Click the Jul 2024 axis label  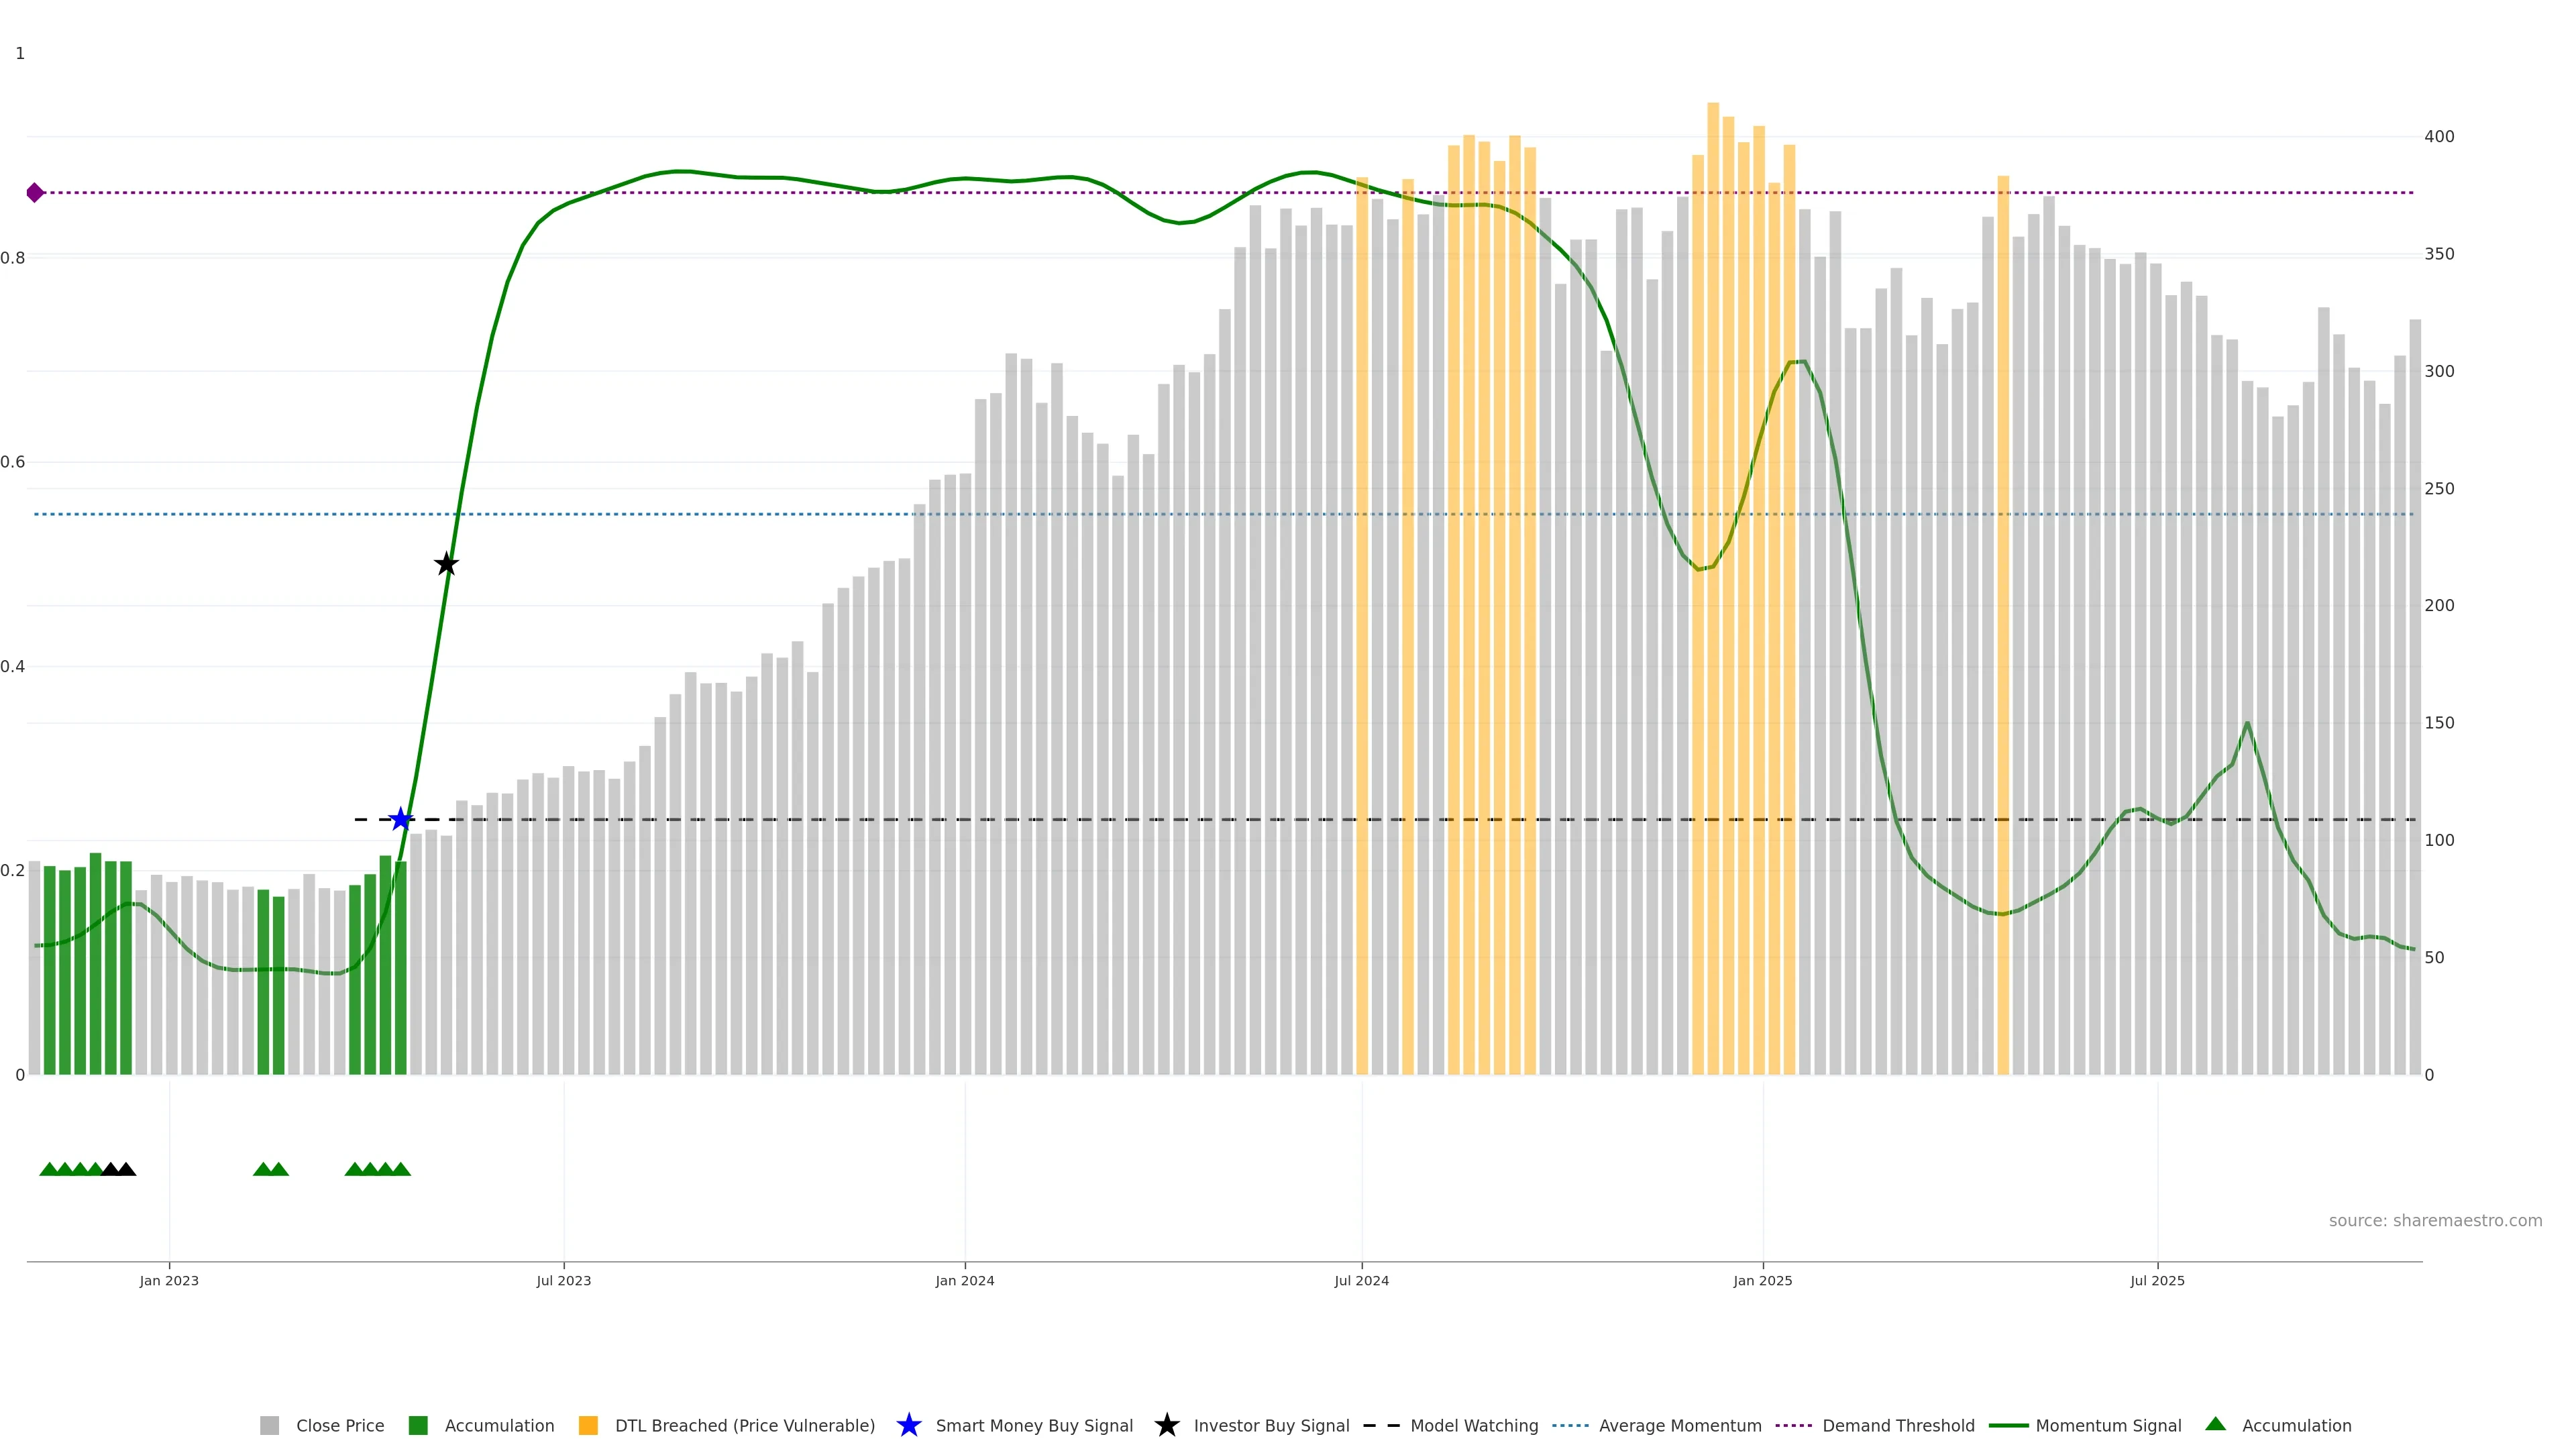[x=1361, y=1280]
